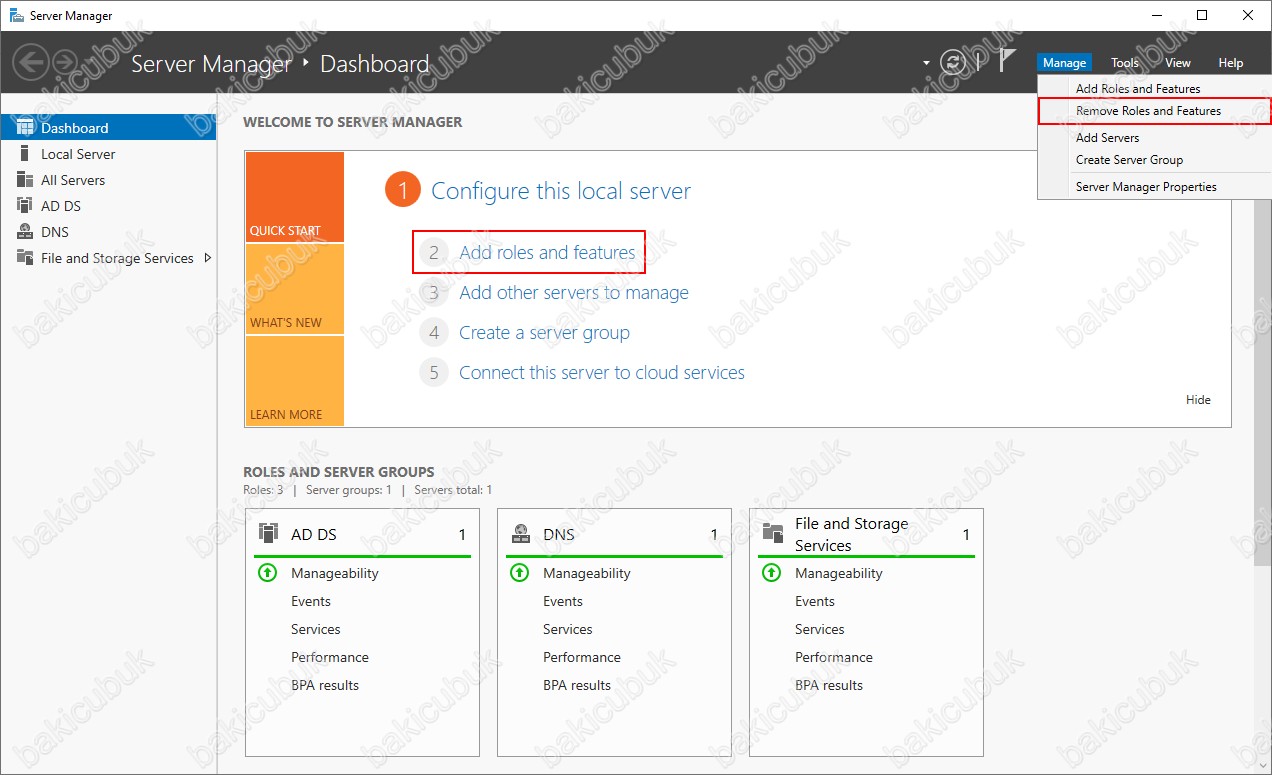Click the AD DS tile icon
This screenshot has width=1272, height=775.
pyautogui.click(x=268, y=533)
